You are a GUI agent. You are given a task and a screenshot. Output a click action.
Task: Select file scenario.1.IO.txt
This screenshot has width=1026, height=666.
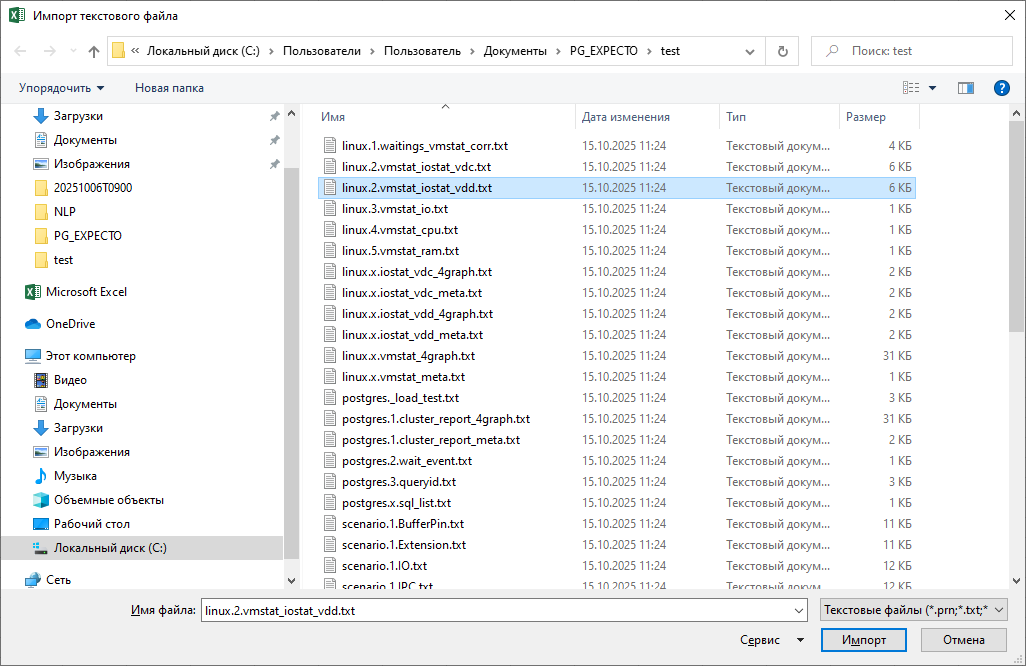[384, 566]
